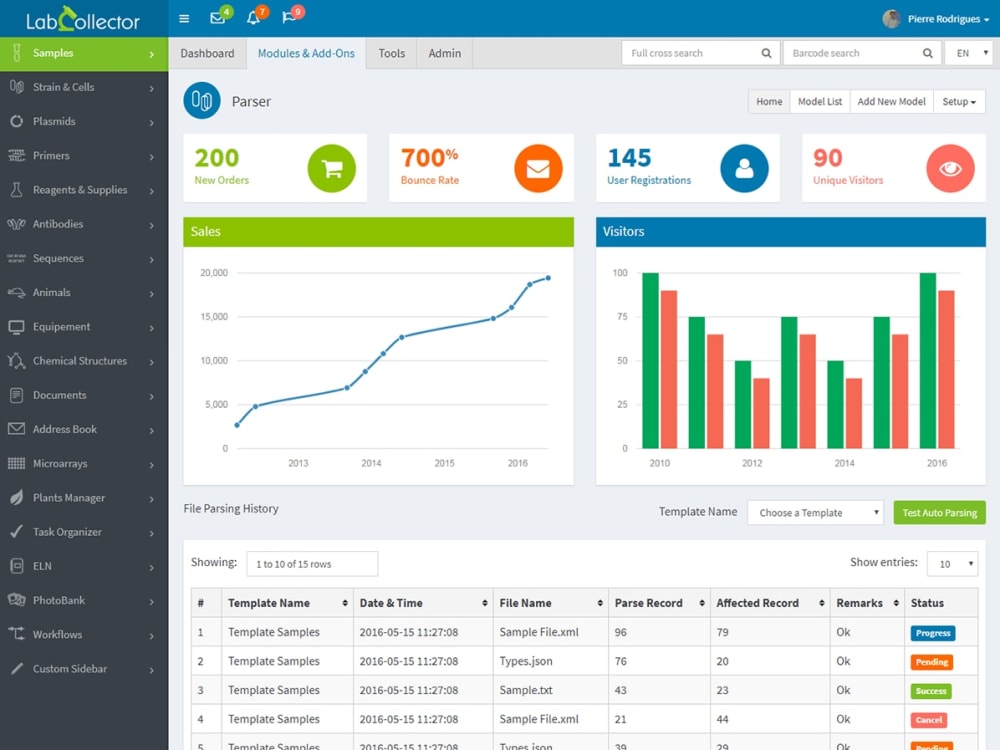Click the Strain & Cells sidebar icon
This screenshot has height=750, width=1000.
tap(17, 87)
